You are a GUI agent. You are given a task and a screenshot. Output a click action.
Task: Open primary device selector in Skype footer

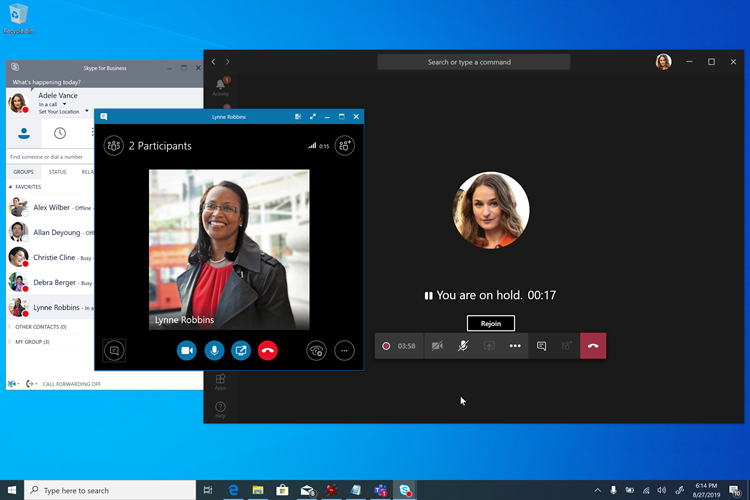13,384
